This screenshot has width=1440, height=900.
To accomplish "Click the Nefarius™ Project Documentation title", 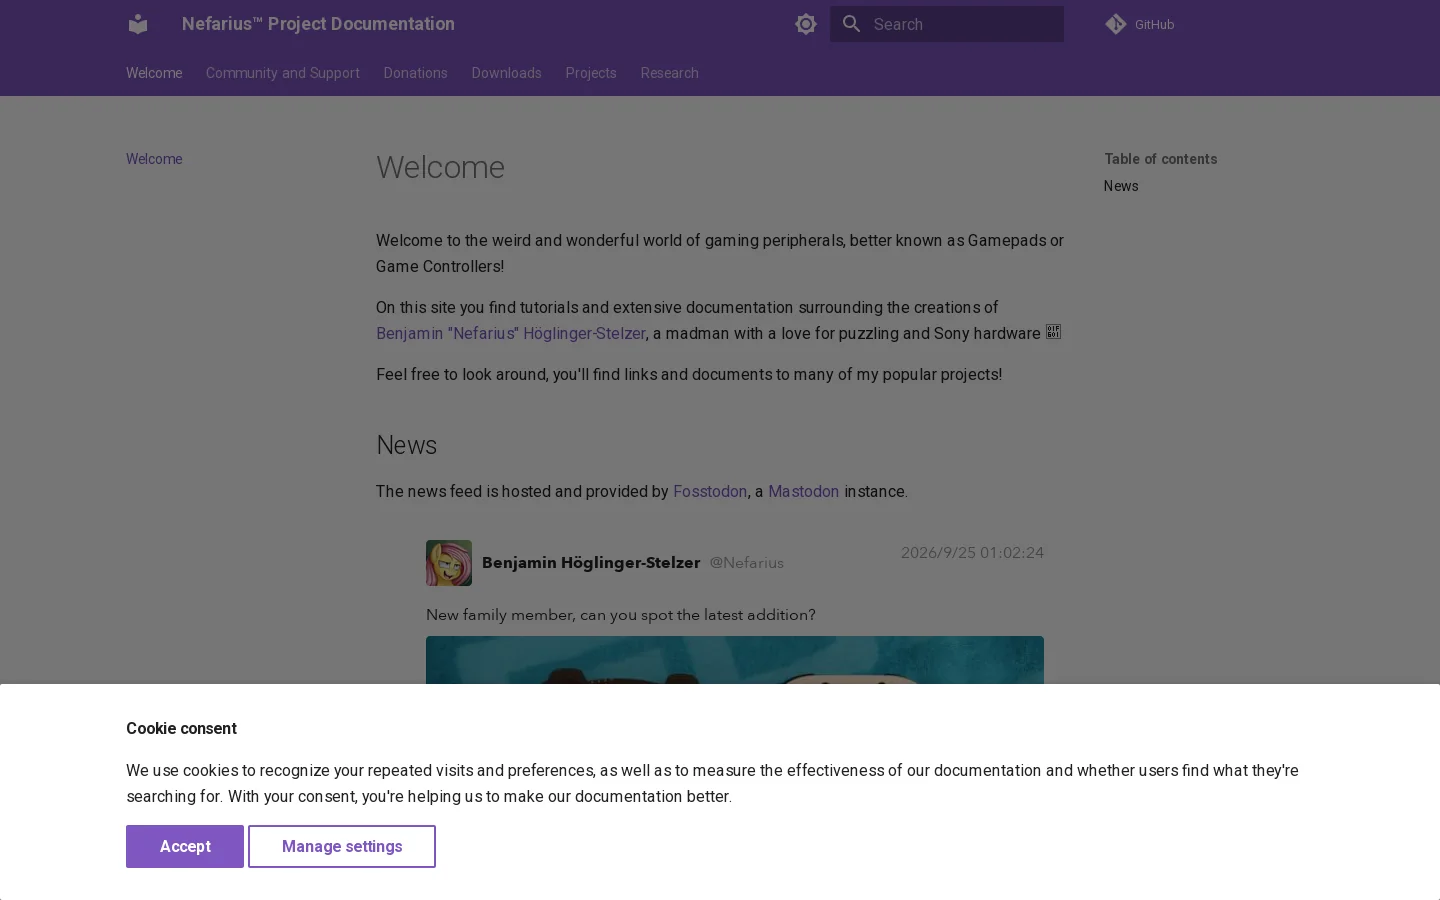I will coord(318,24).
